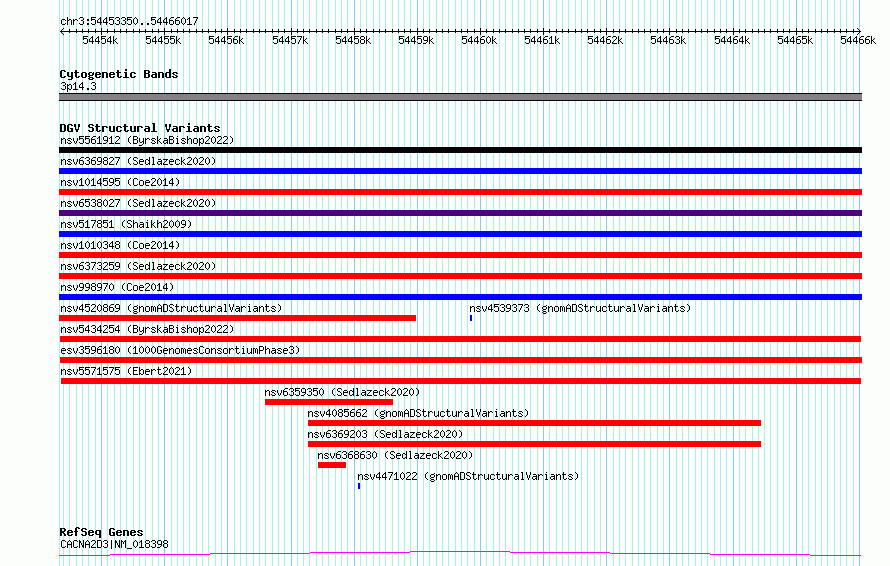Click the DGV Structural Variants track title
Screen dimensions: 890x566
click(x=140, y=128)
